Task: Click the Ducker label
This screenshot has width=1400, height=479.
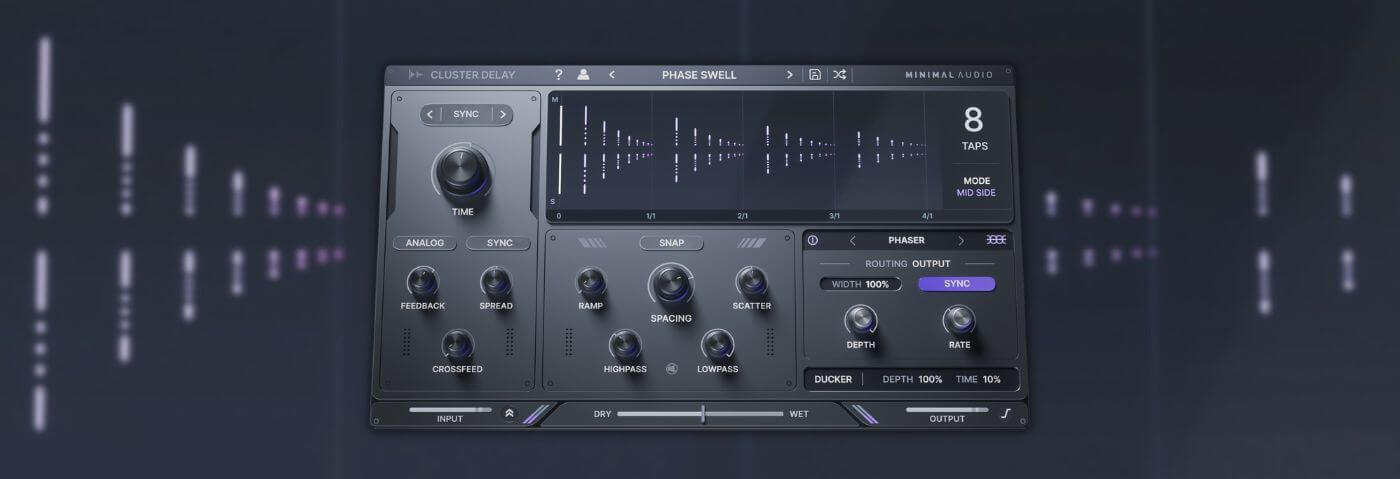Action: (x=833, y=380)
